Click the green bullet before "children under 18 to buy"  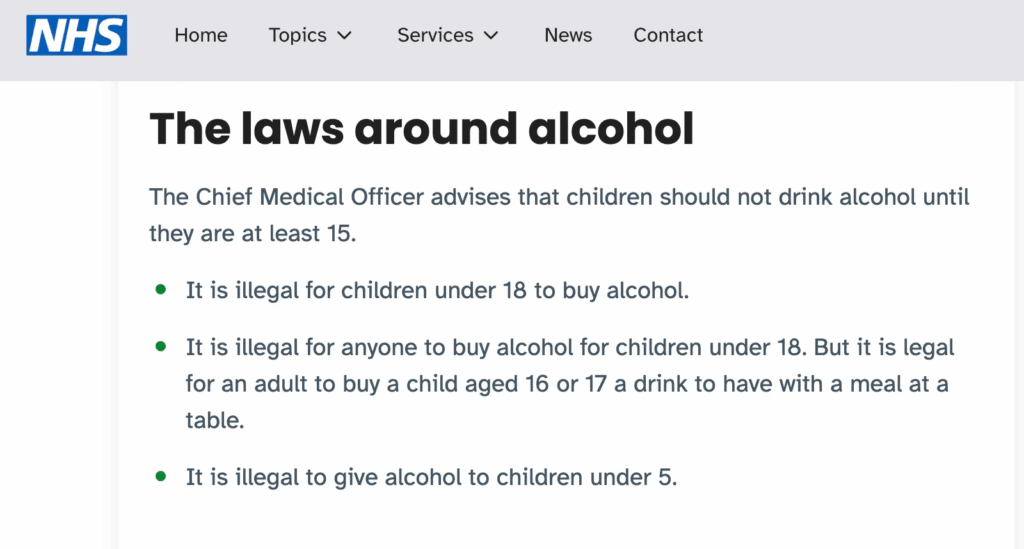coord(161,290)
